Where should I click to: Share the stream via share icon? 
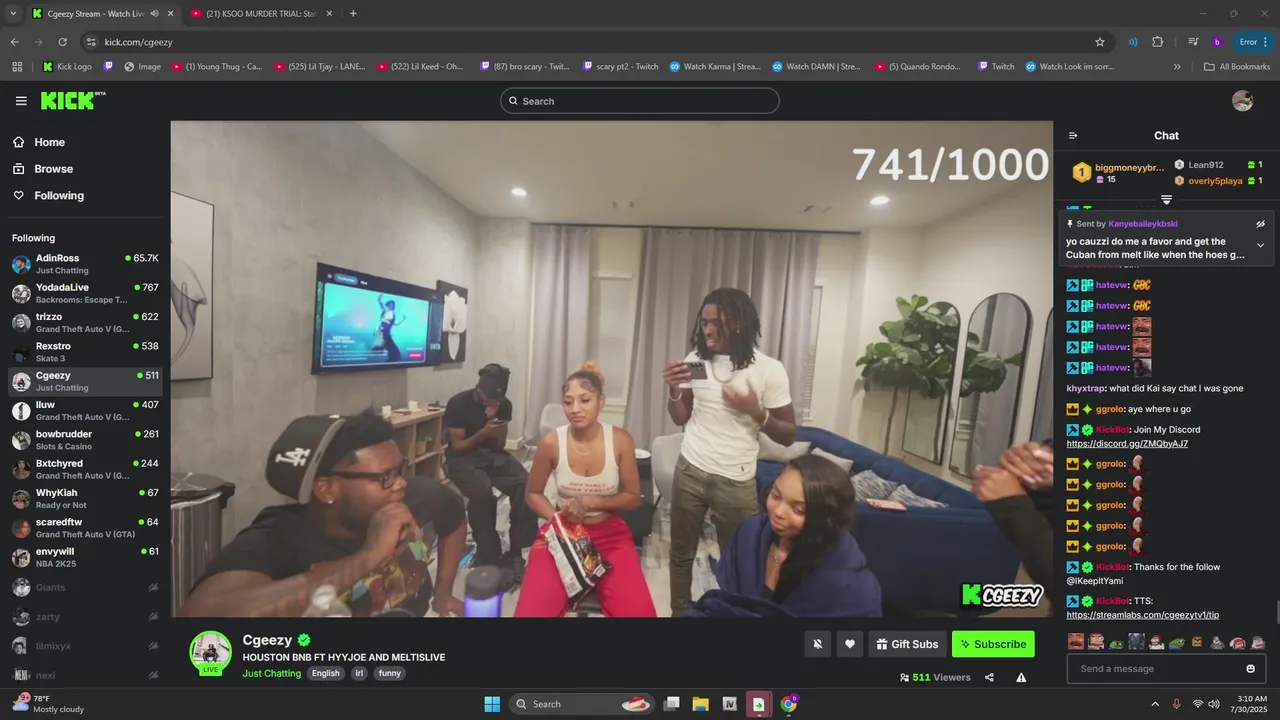(989, 677)
